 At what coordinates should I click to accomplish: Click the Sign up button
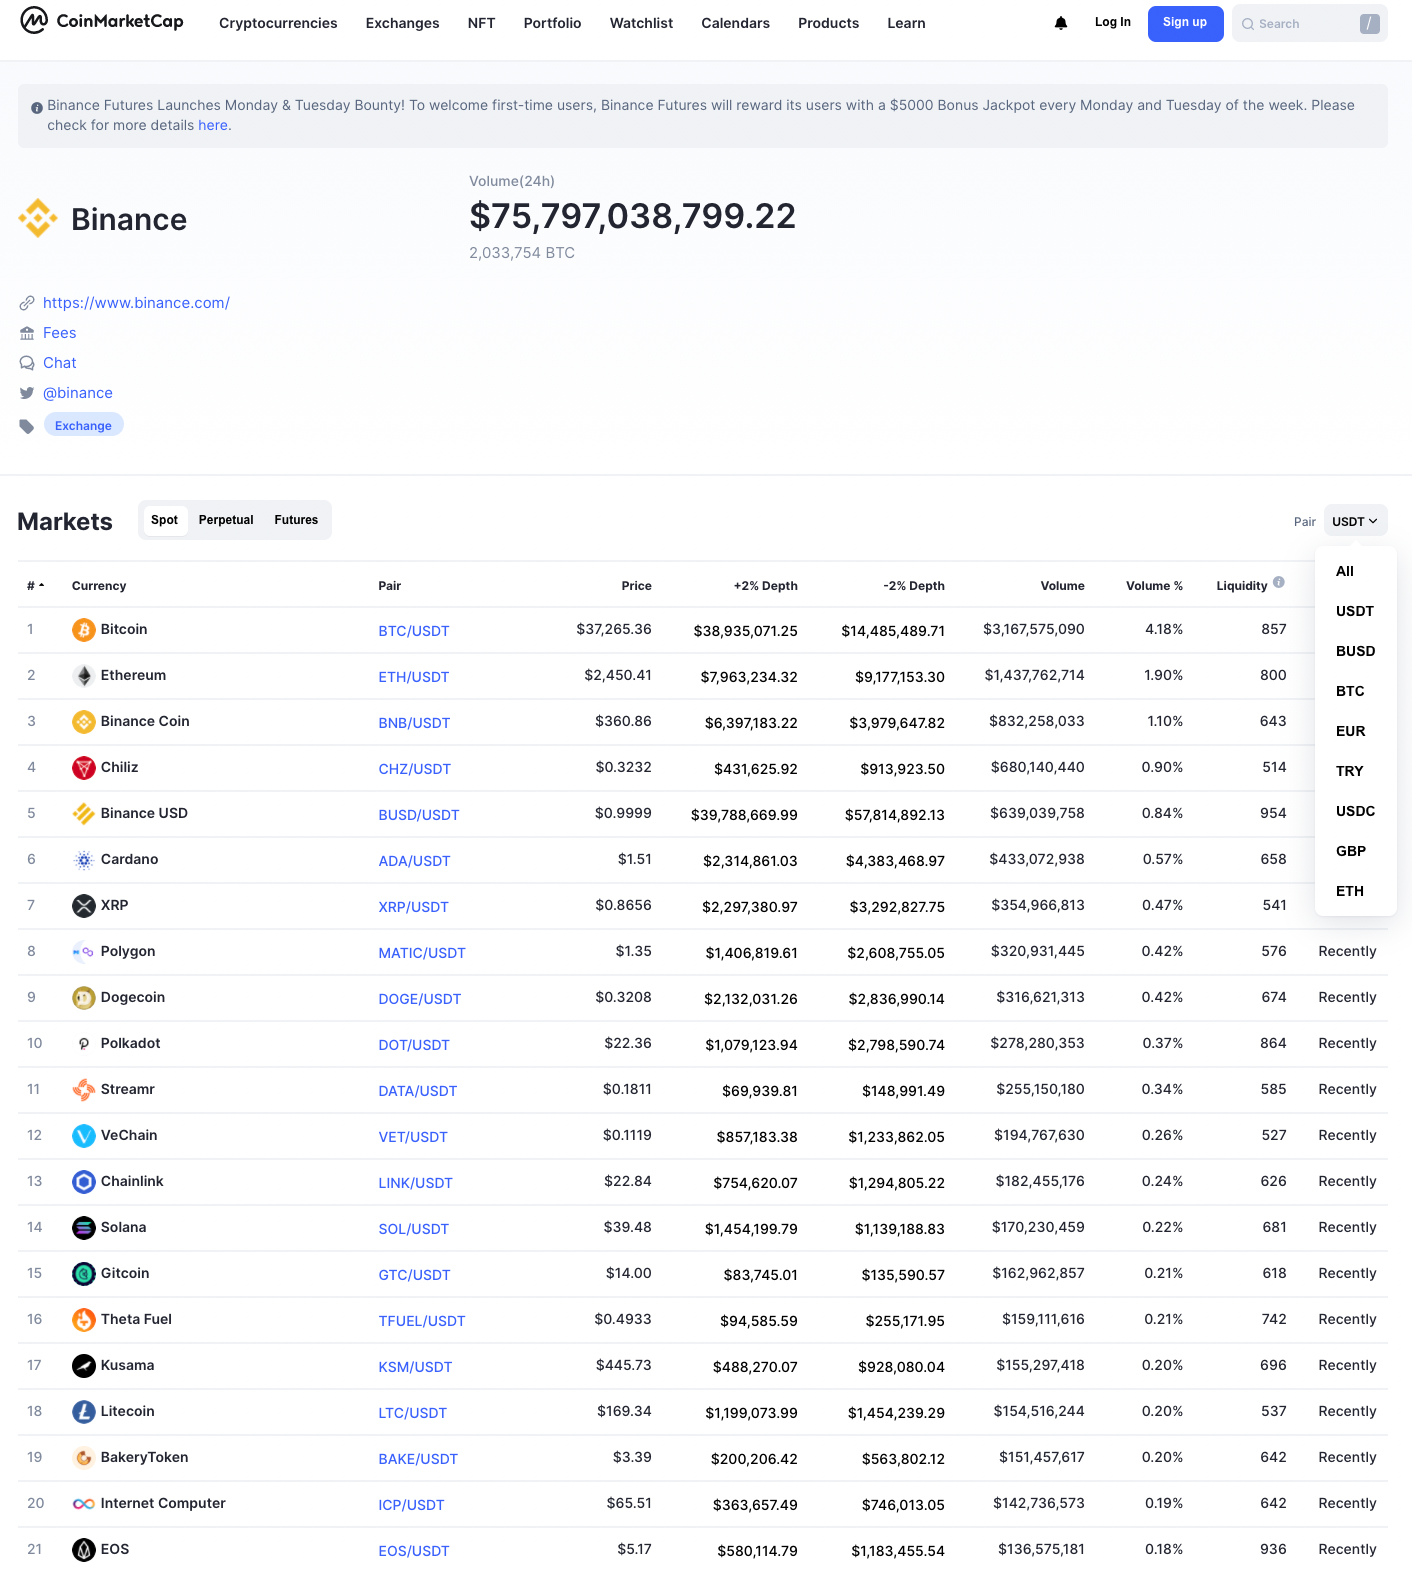(1185, 23)
